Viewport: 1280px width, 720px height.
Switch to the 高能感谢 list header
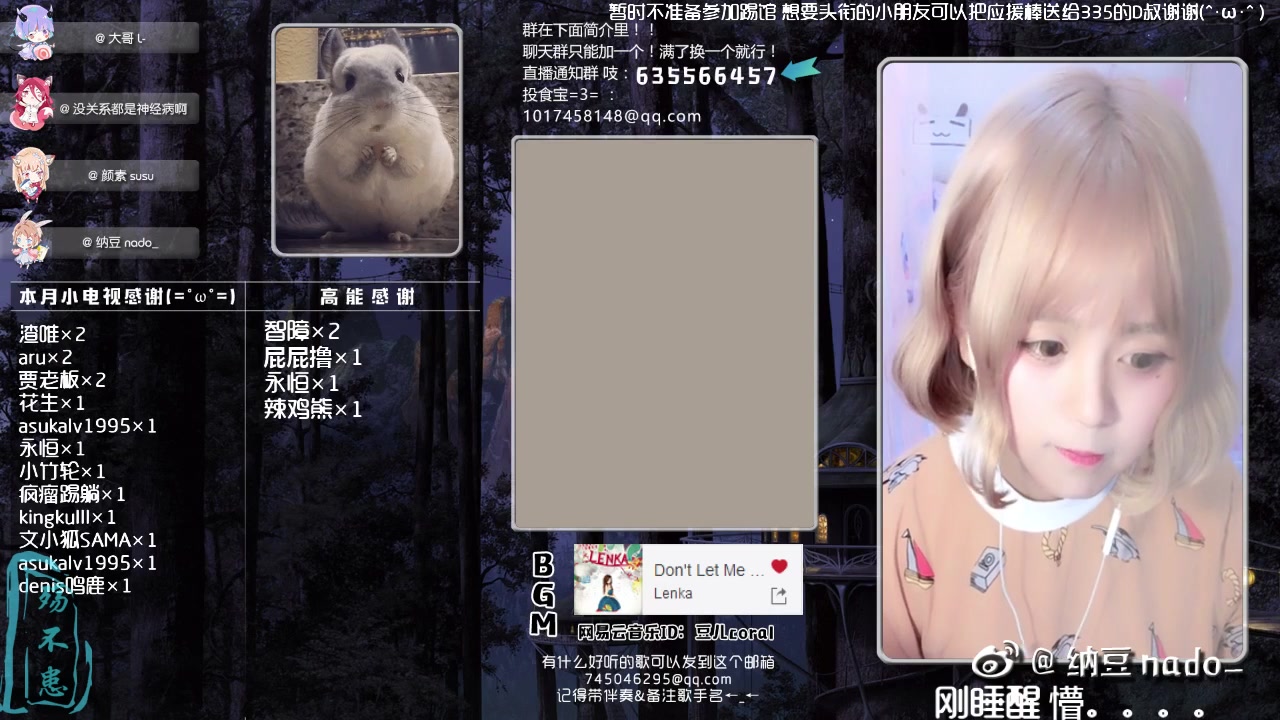(367, 296)
